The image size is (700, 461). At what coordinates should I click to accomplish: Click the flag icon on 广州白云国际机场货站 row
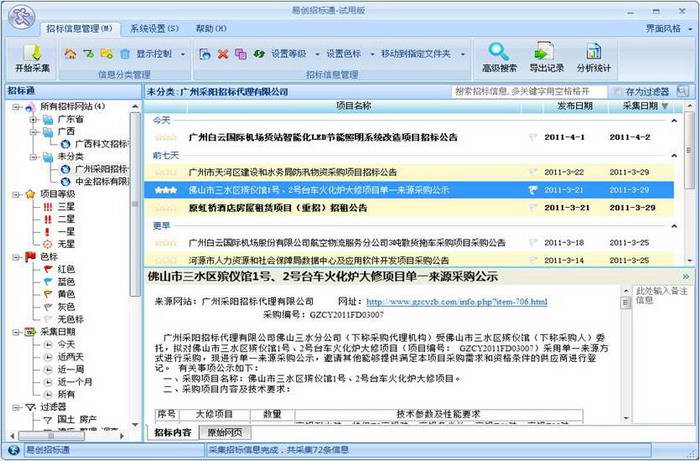click(533, 137)
